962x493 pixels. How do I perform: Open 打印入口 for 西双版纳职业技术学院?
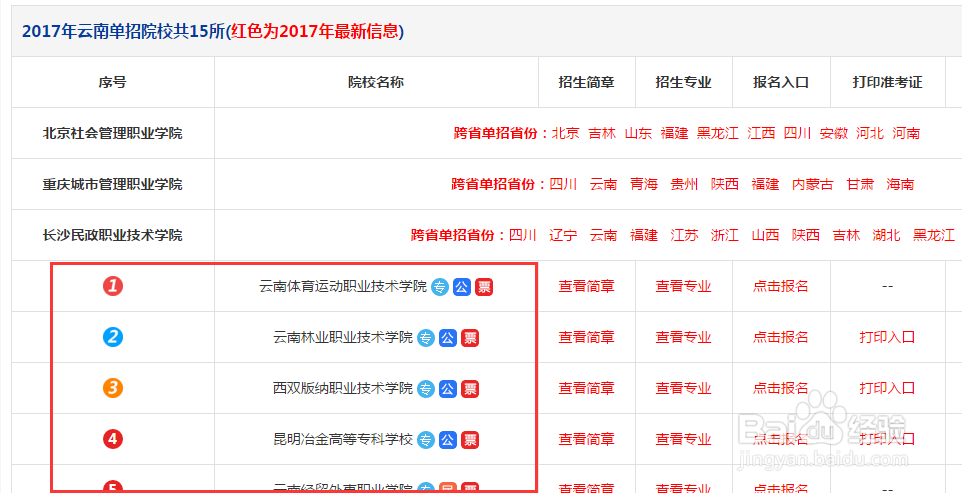887,388
